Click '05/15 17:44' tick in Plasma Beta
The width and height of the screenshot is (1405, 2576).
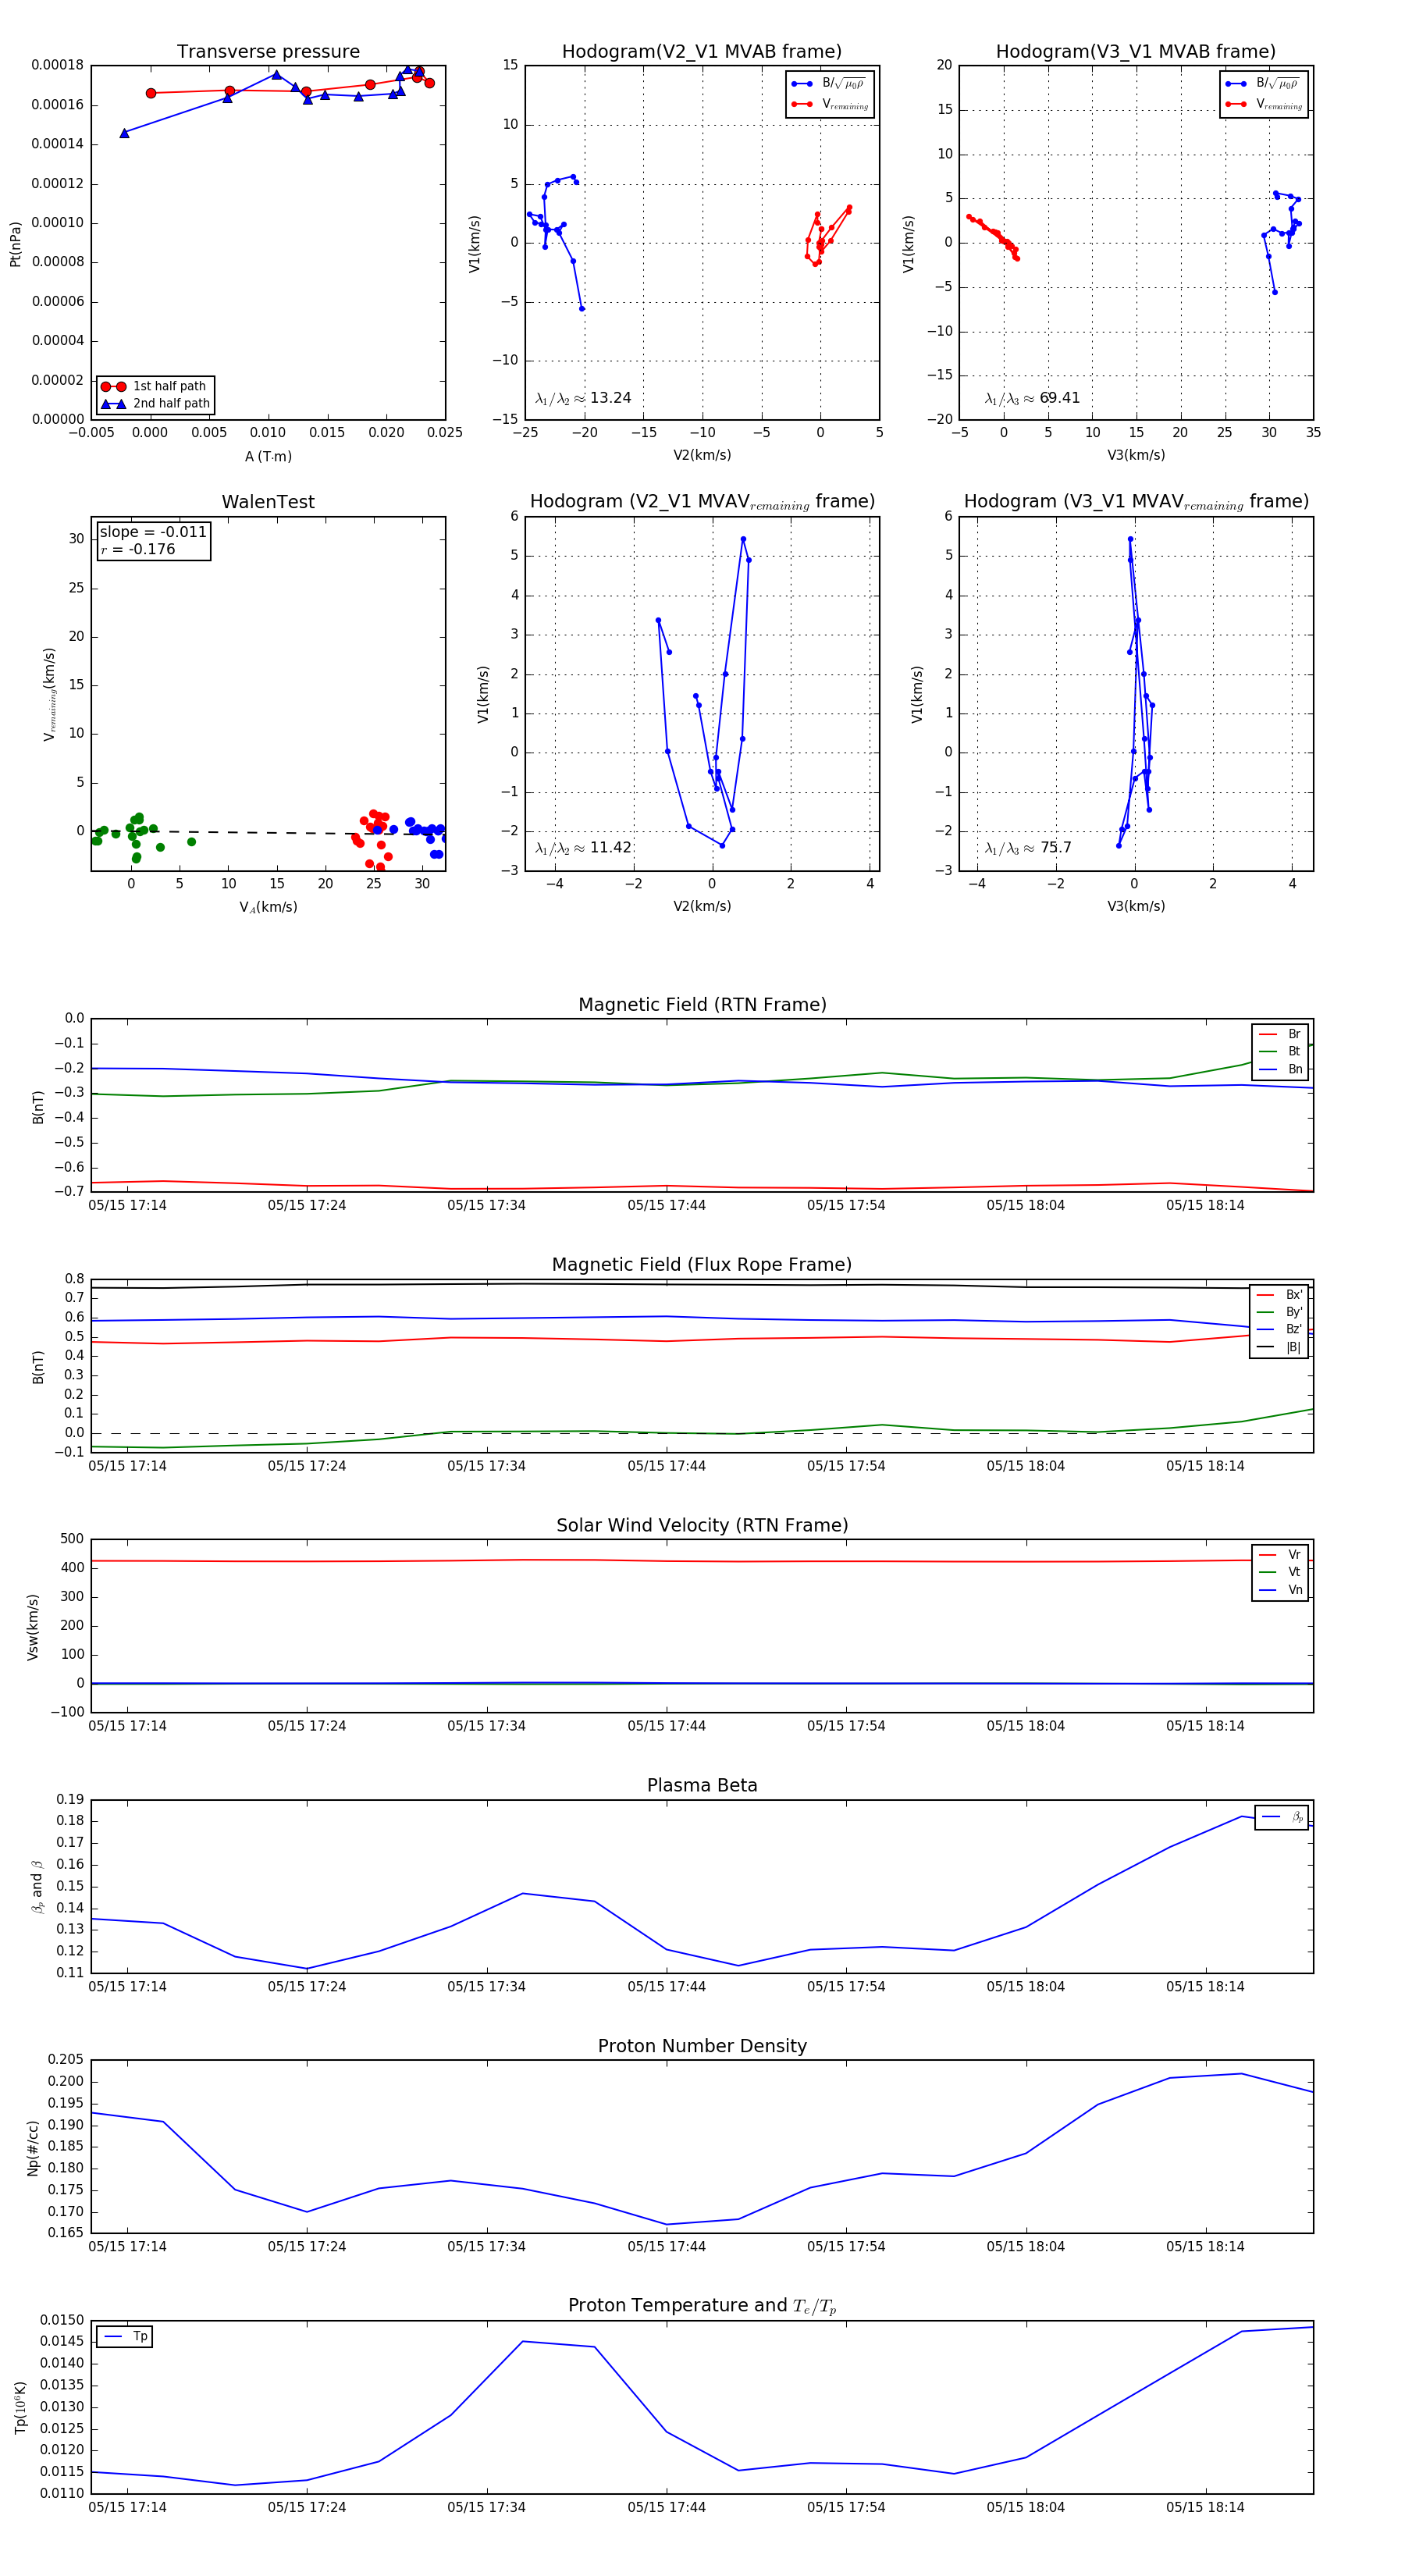(x=666, y=1986)
